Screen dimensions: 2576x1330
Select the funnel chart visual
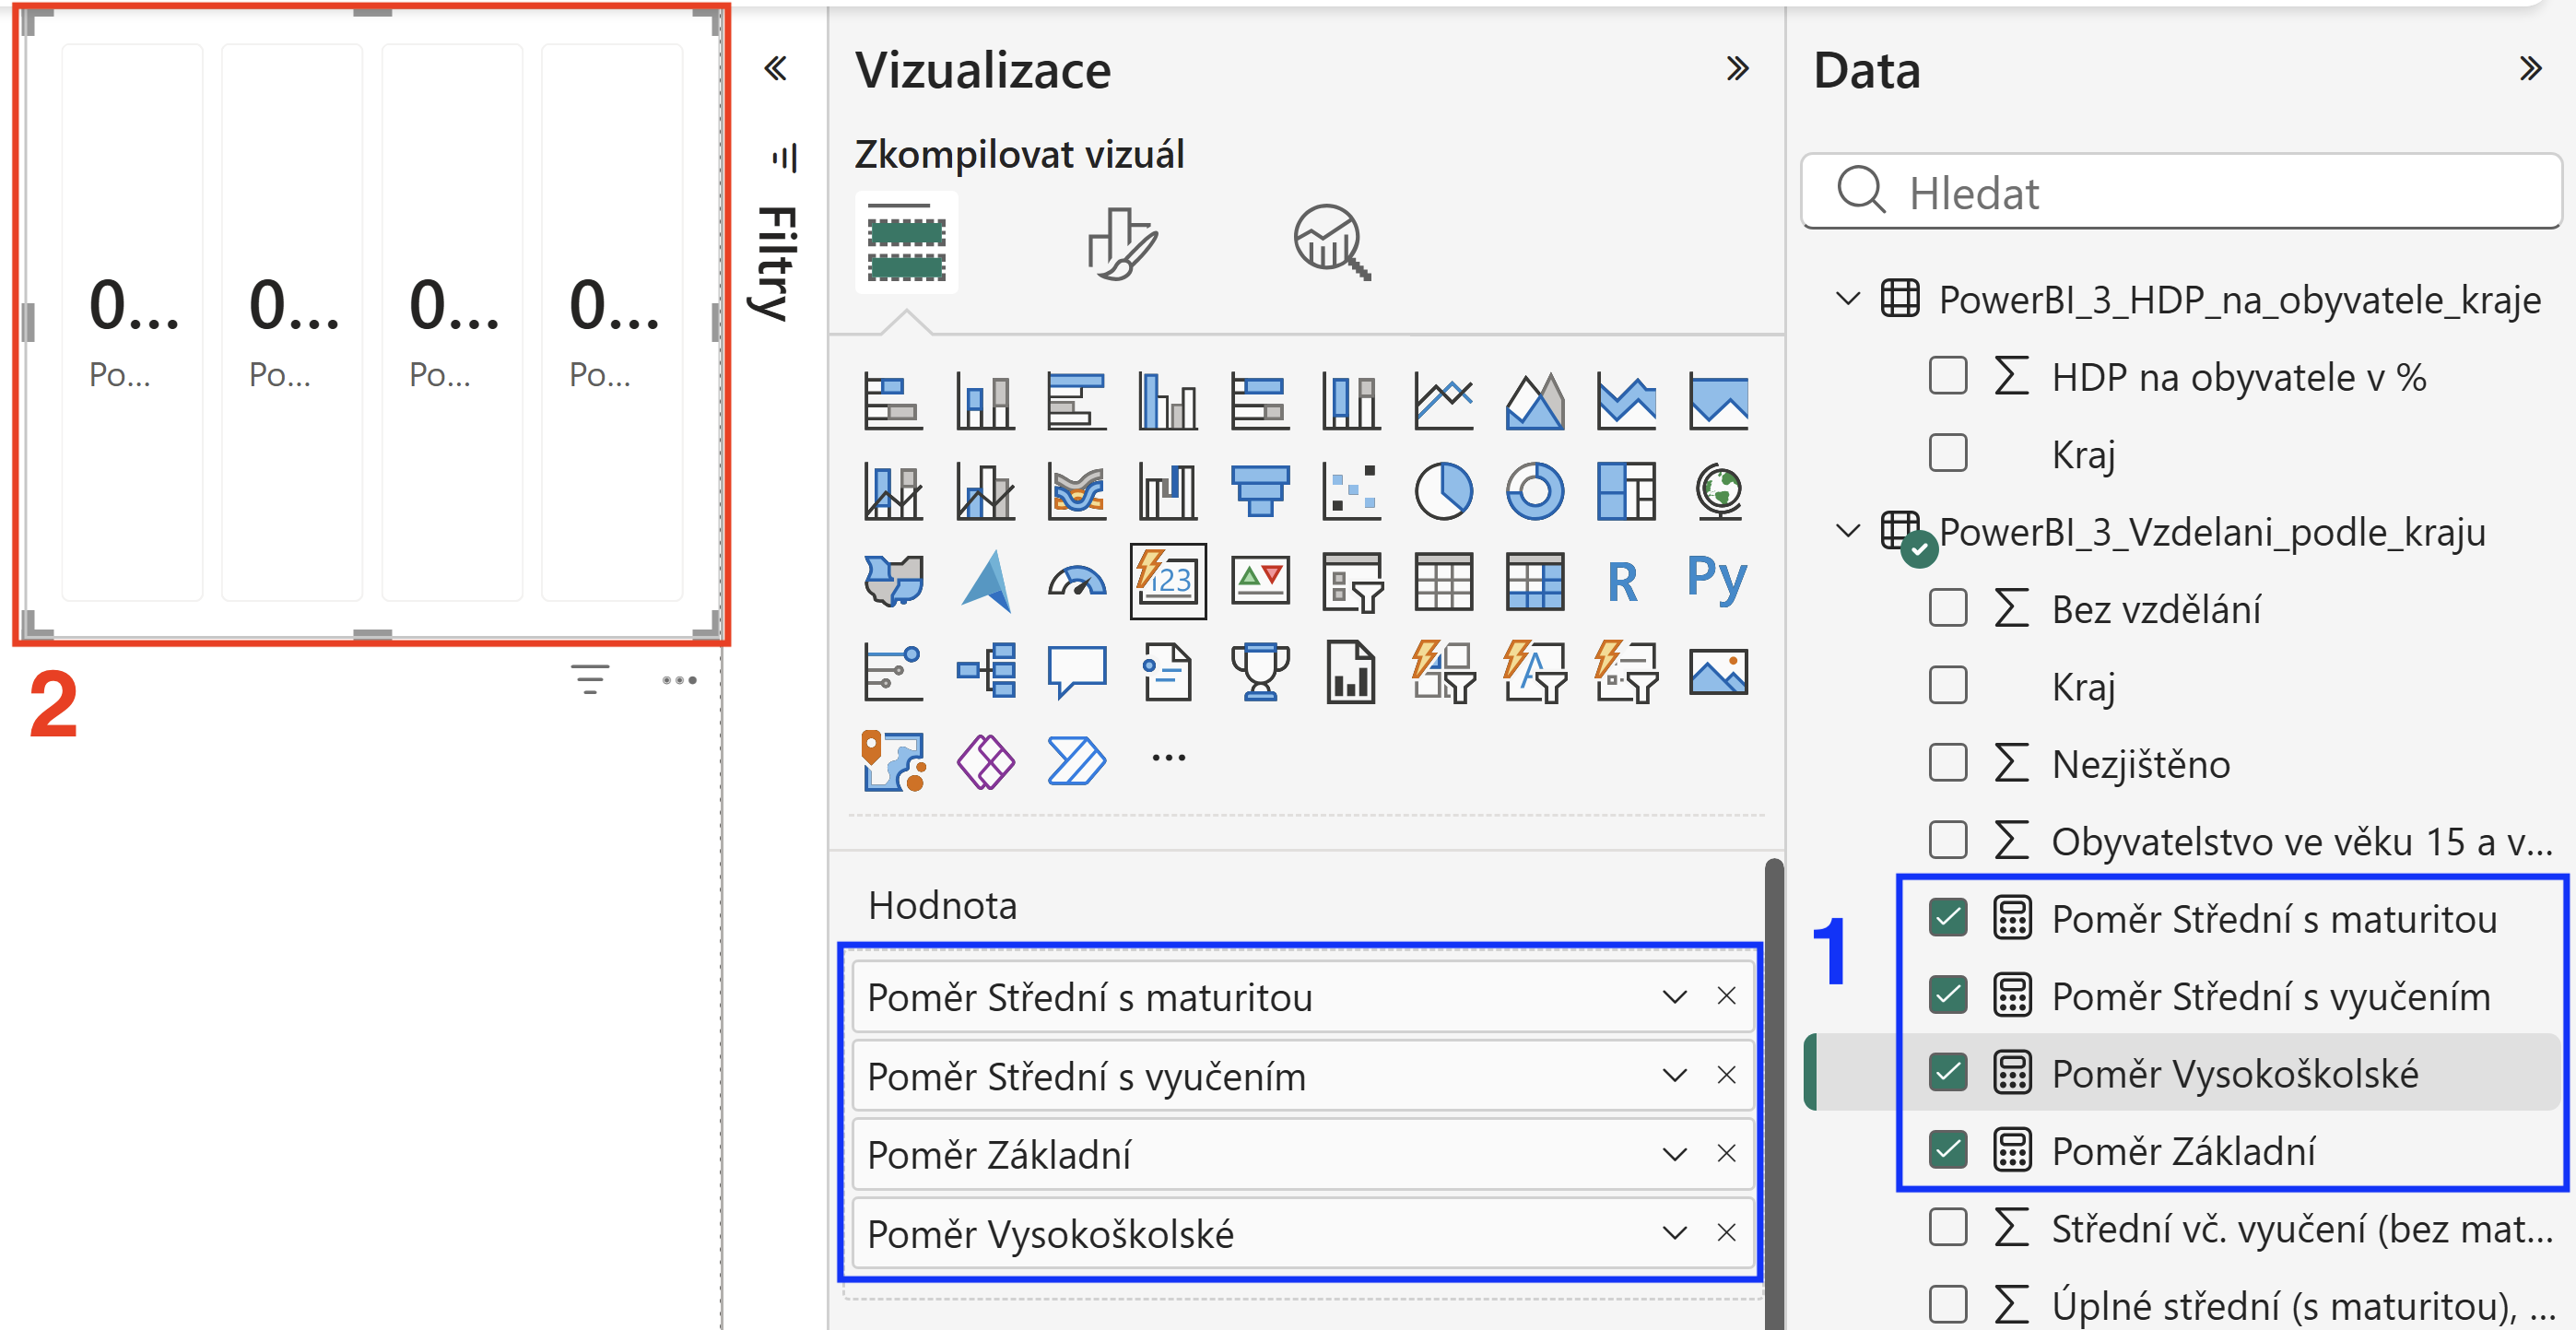click(1260, 491)
